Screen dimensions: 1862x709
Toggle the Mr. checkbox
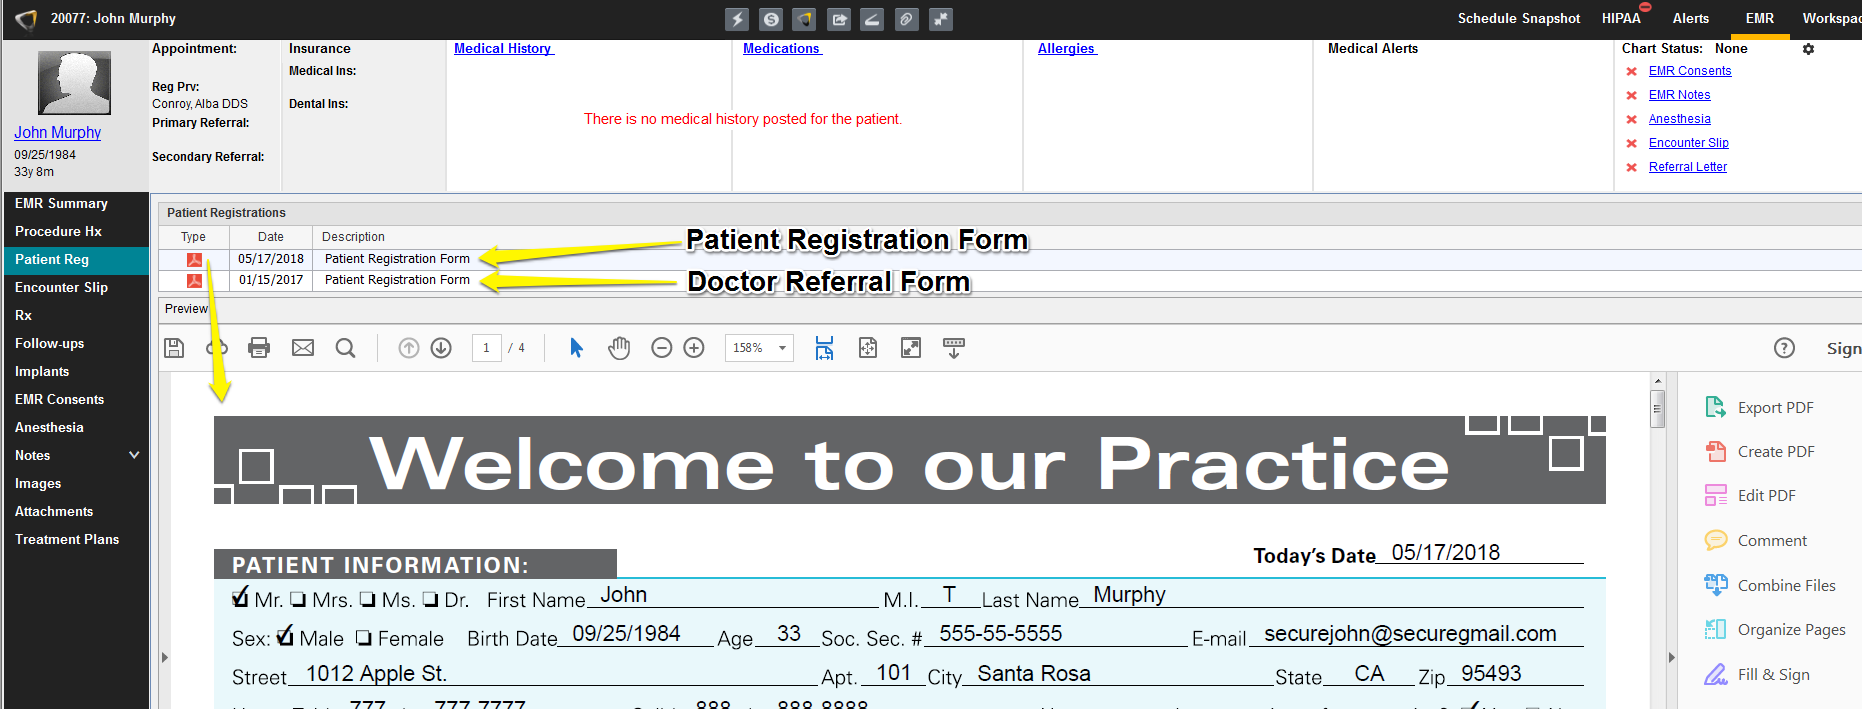(240, 598)
